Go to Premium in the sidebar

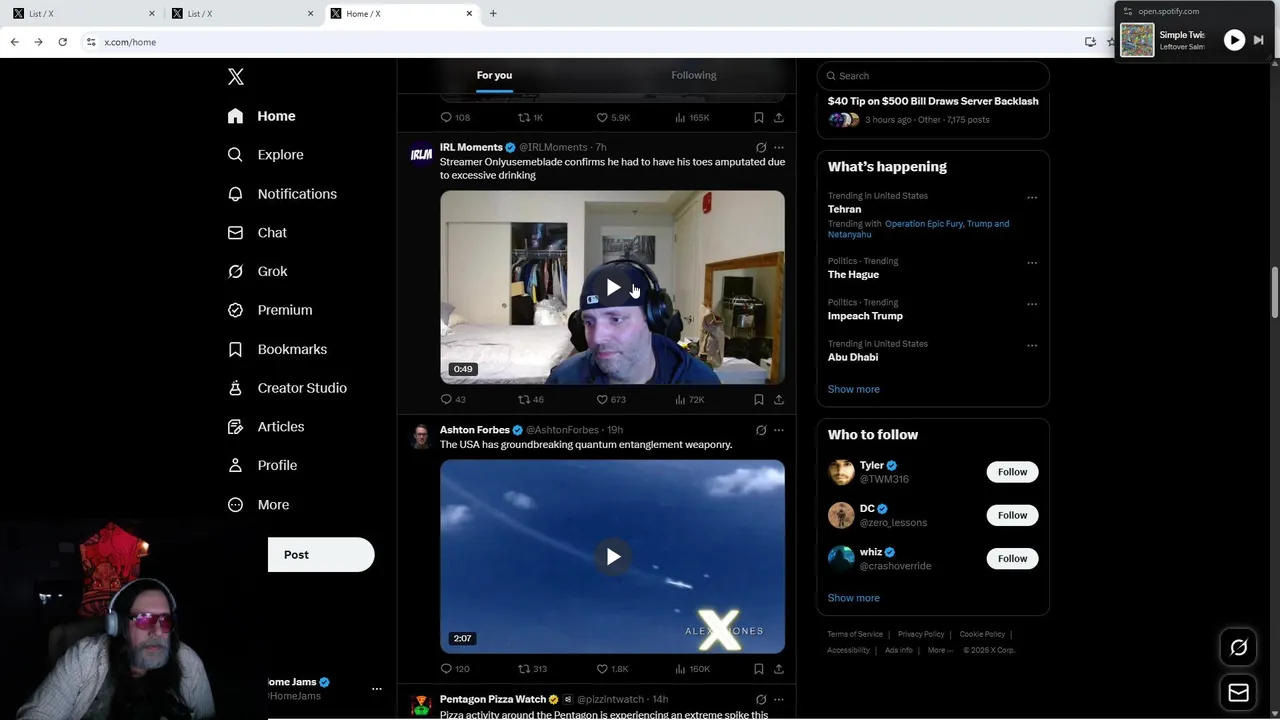[270, 310]
